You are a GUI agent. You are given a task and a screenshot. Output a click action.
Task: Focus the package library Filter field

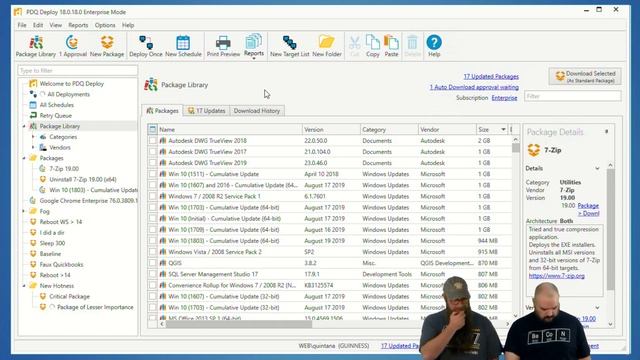pyautogui.click(x=573, y=96)
